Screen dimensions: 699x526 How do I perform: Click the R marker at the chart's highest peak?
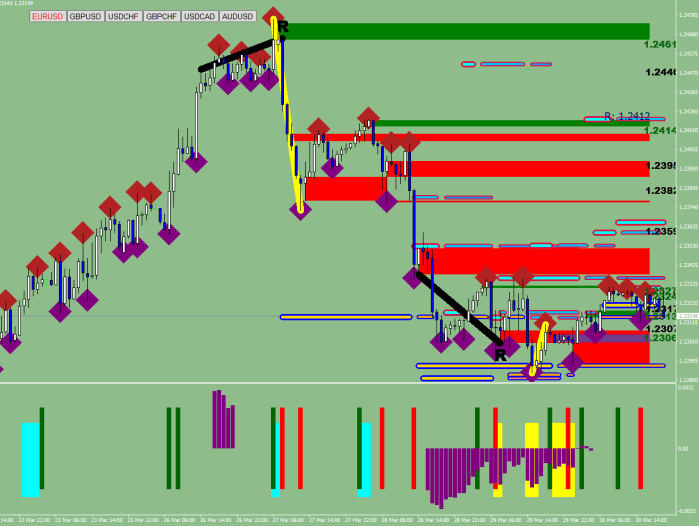tap(283, 25)
